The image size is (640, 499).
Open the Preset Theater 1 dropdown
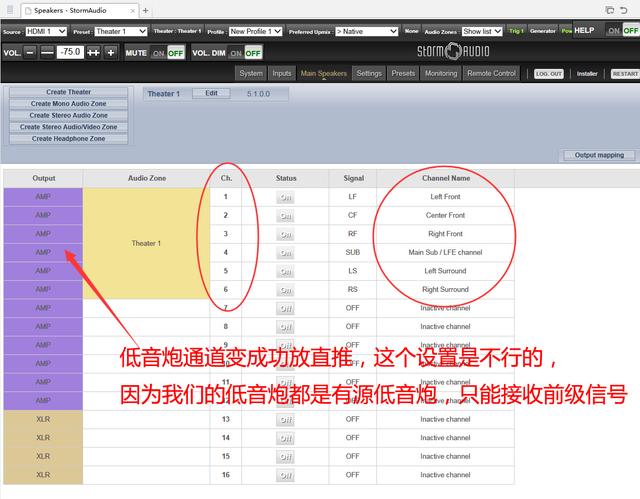[x=121, y=31]
